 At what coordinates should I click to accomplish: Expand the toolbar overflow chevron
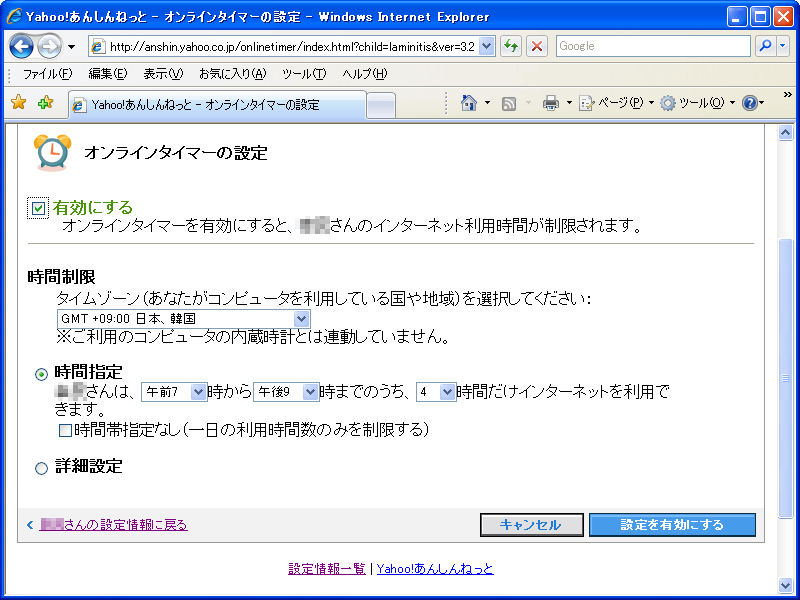click(x=787, y=94)
